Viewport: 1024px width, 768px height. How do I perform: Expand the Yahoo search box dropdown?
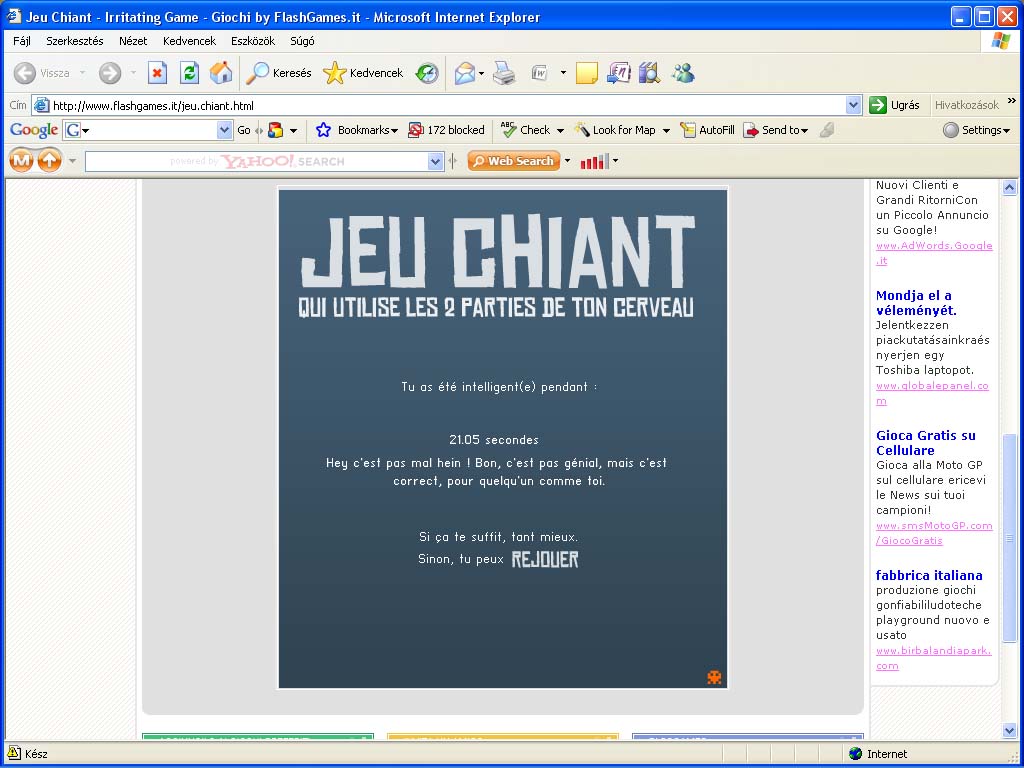(x=435, y=161)
